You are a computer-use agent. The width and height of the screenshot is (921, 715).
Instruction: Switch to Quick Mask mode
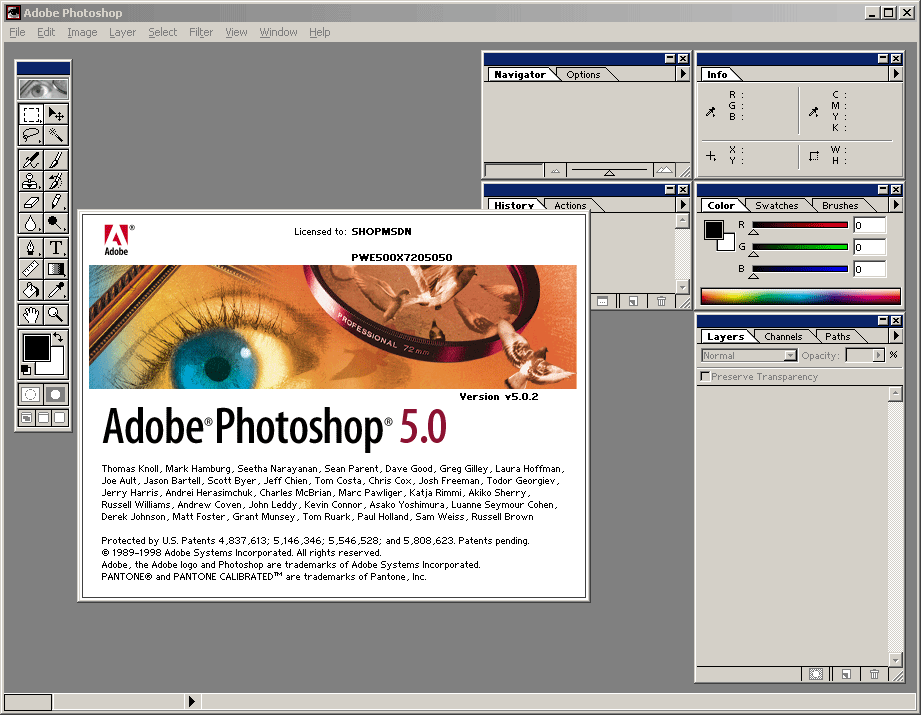click(x=56, y=394)
